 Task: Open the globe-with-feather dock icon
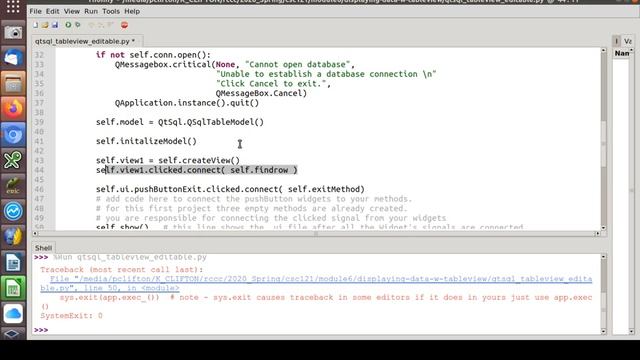(13, 237)
